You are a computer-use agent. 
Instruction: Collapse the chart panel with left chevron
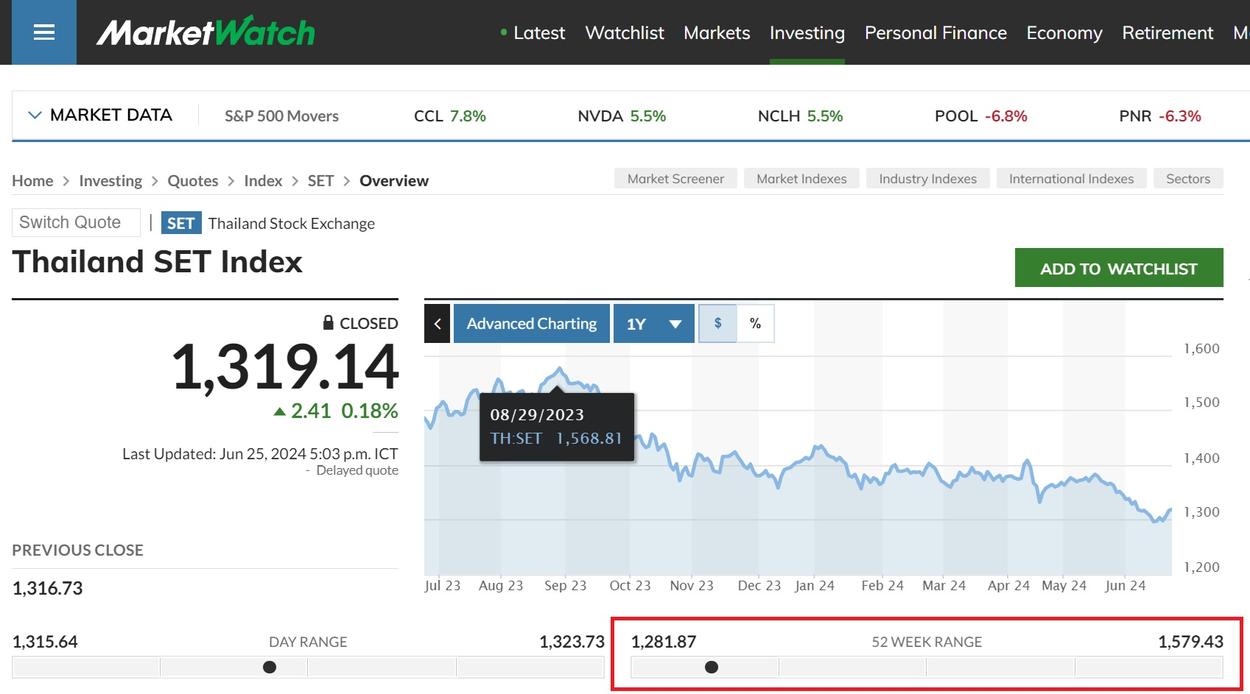point(437,324)
